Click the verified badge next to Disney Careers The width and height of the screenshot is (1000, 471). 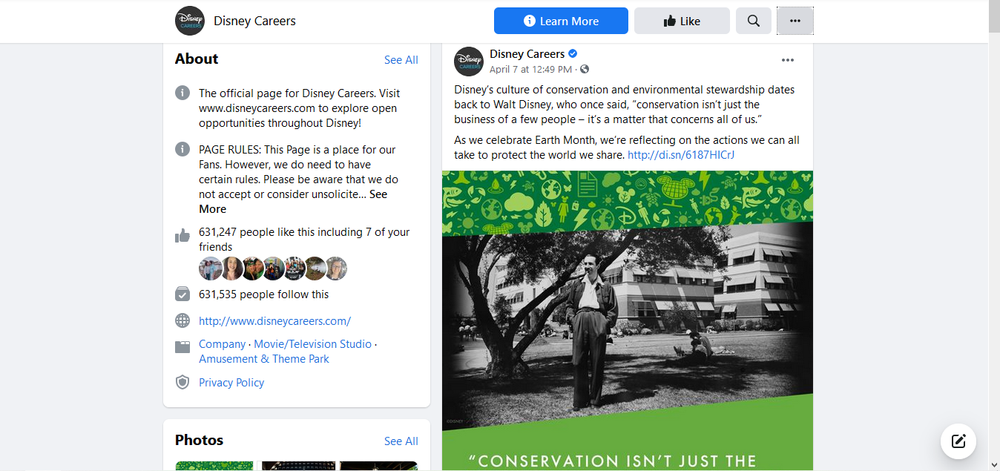(x=573, y=54)
